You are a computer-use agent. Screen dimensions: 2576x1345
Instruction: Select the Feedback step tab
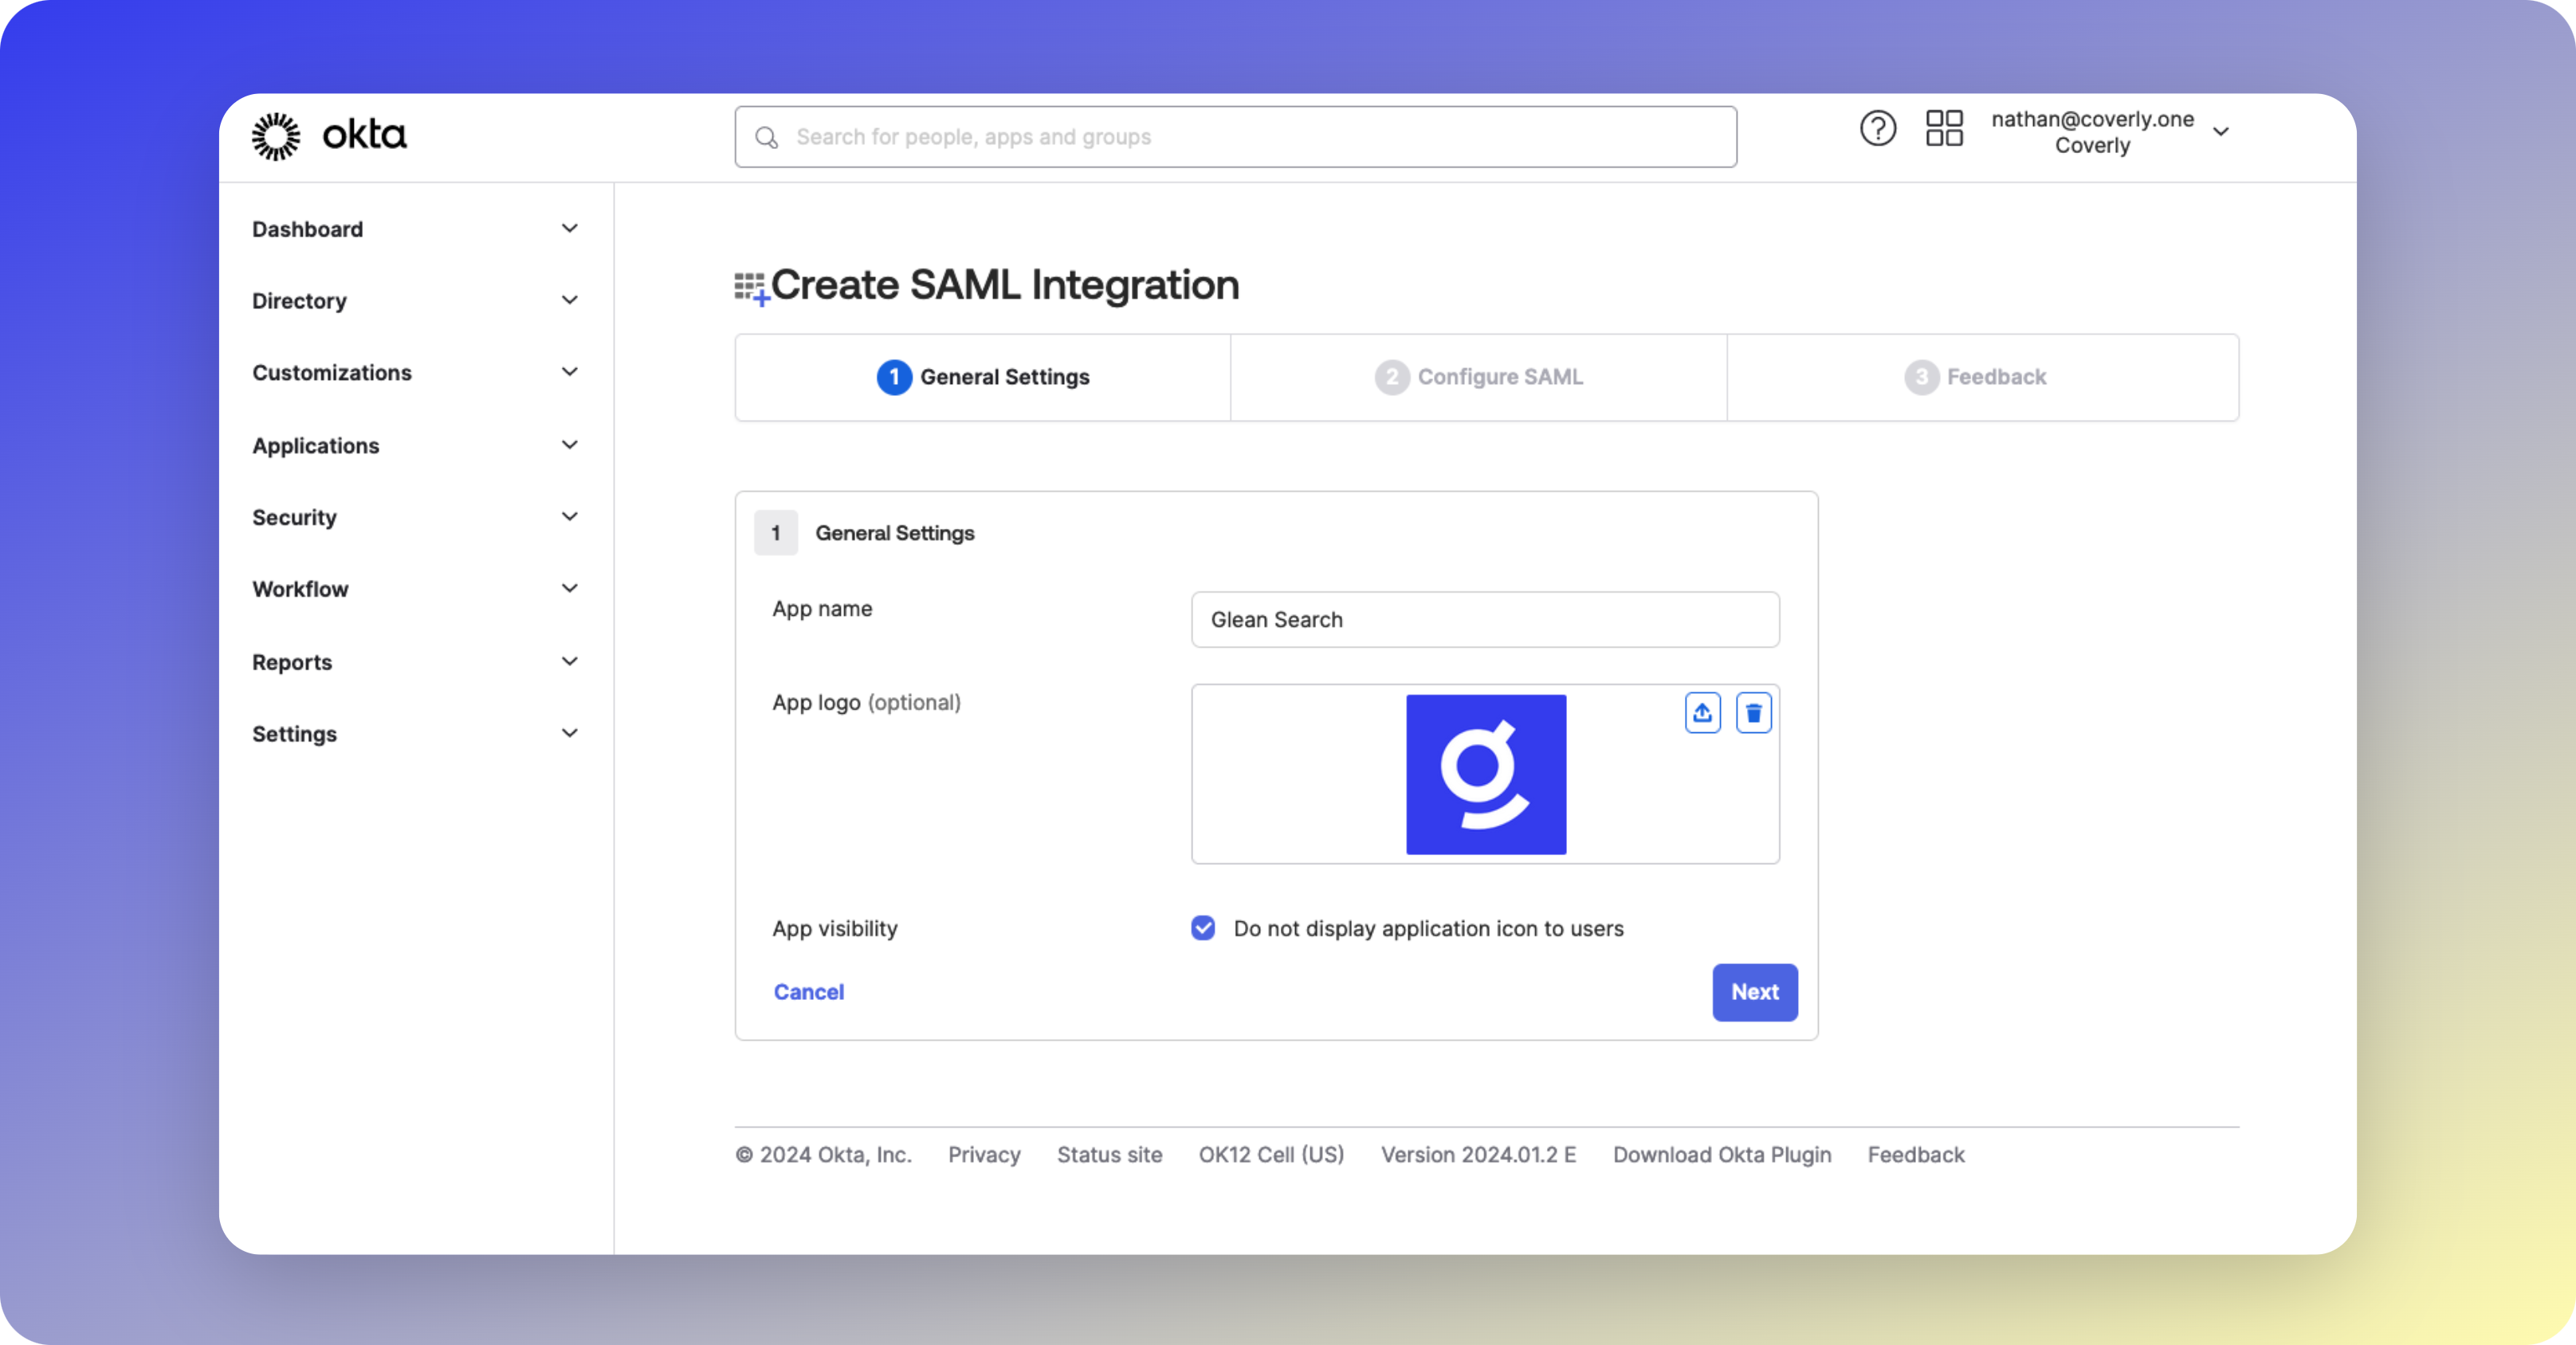tap(1975, 377)
